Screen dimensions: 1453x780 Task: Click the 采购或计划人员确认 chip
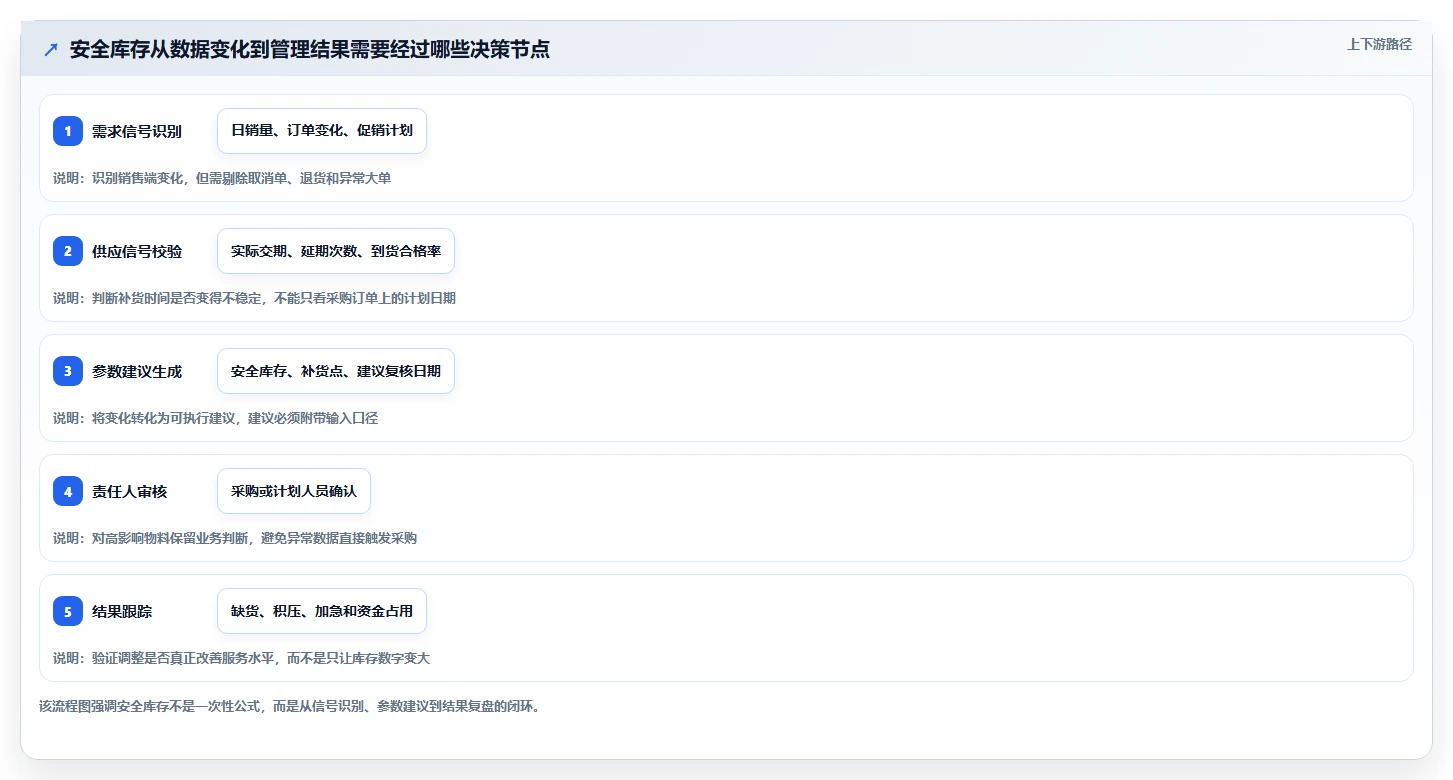[x=294, y=491]
